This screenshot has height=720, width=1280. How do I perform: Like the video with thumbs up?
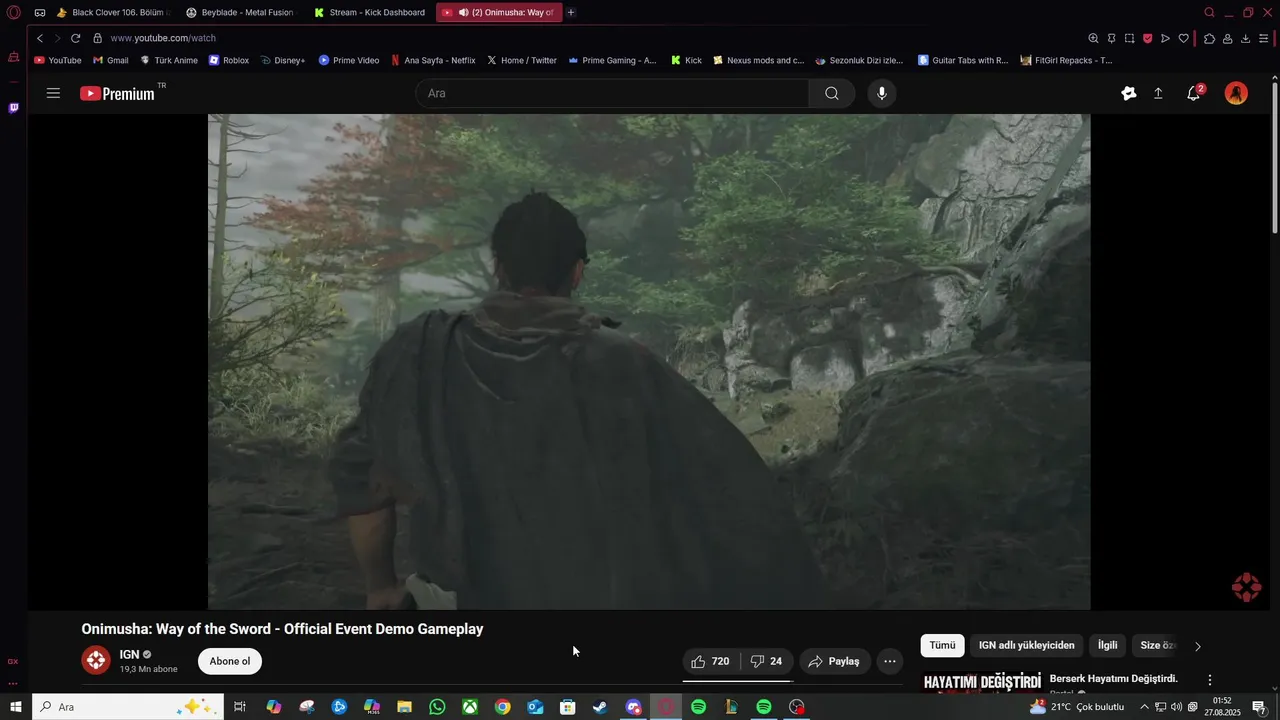pos(711,661)
